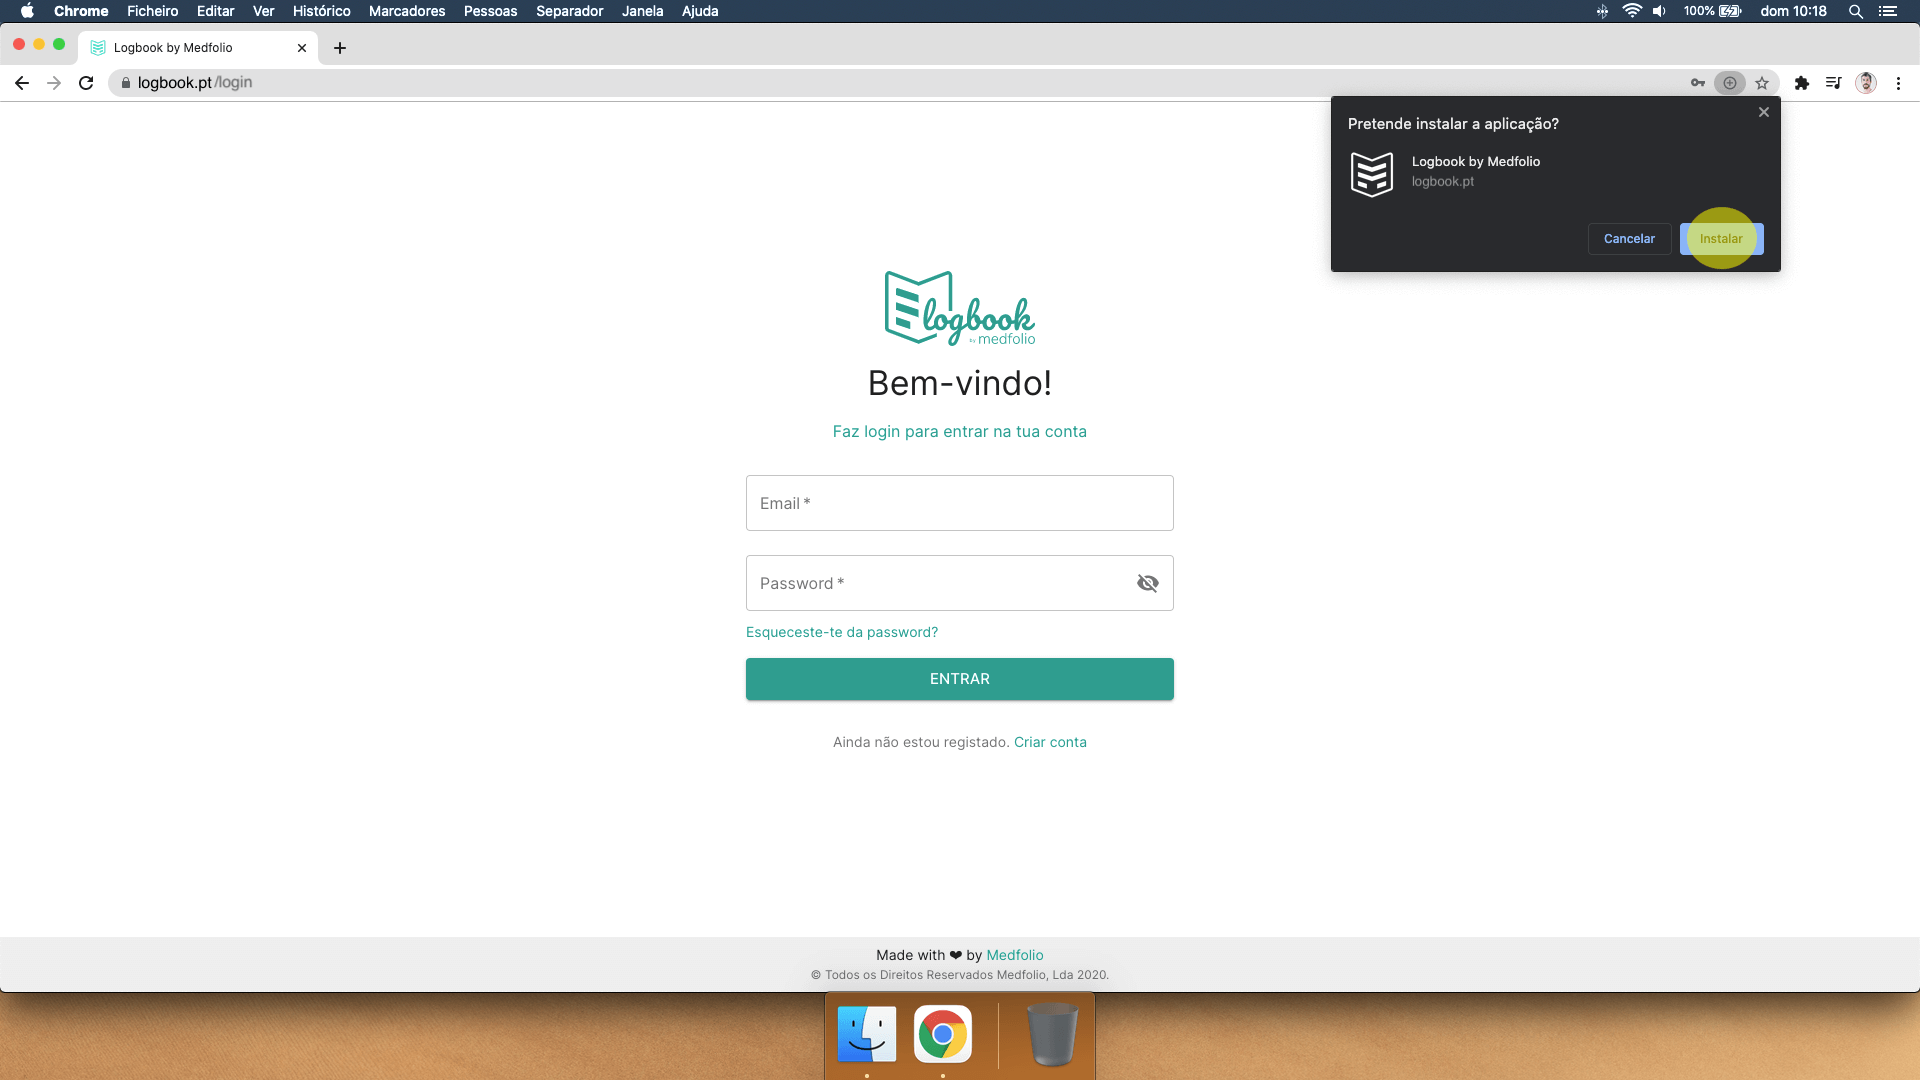This screenshot has width=1920, height=1080.
Task: Click the extensions puzzle icon in toolbar
Action: 1801,82
